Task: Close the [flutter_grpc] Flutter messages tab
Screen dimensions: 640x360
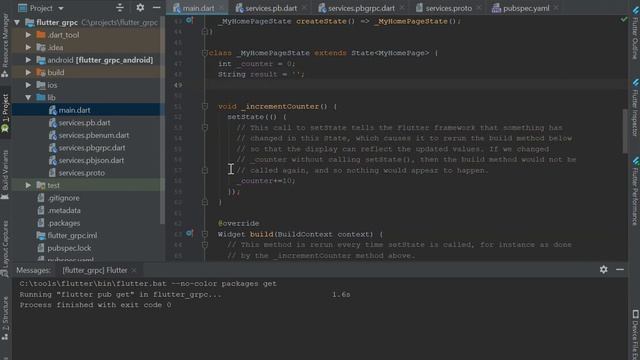Action: (134, 270)
